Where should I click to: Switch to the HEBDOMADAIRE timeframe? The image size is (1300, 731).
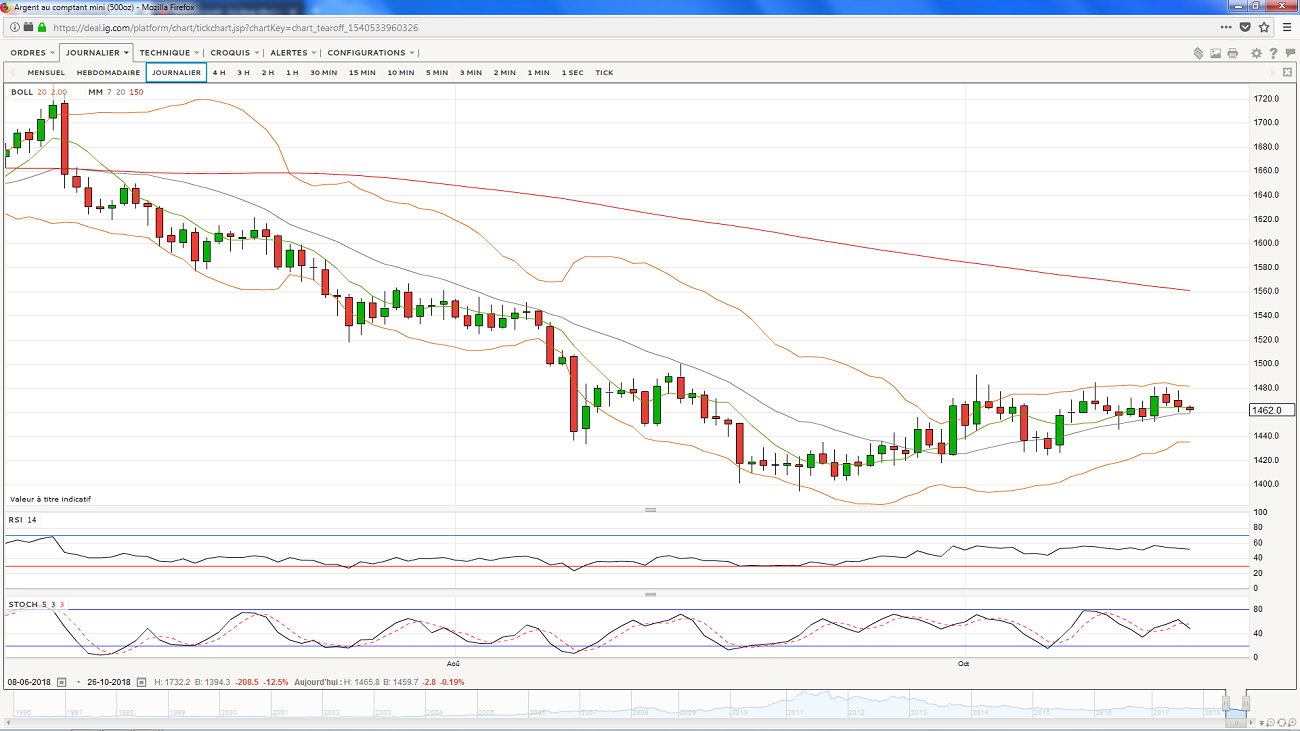coord(108,73)
